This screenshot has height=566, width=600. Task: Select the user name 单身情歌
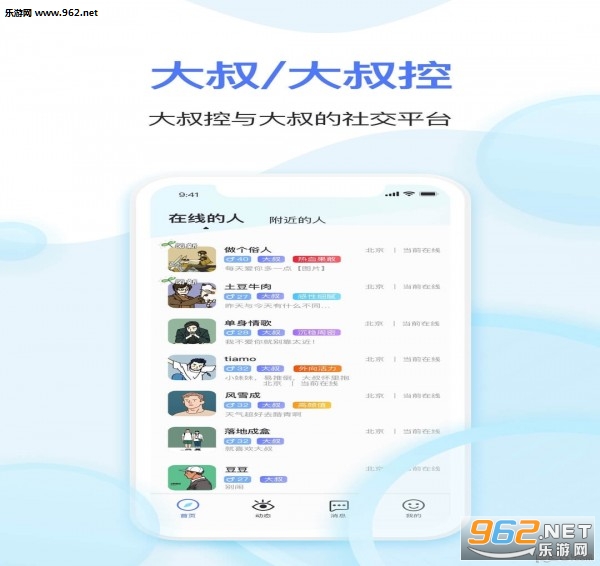(248, 323)
